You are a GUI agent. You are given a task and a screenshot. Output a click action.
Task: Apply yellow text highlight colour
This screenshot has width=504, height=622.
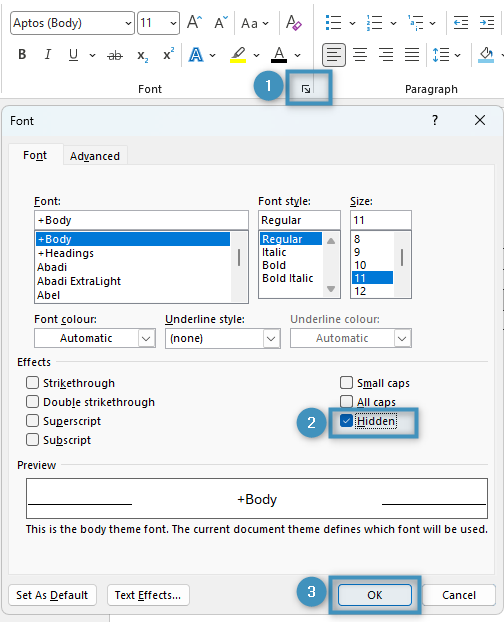238,55
